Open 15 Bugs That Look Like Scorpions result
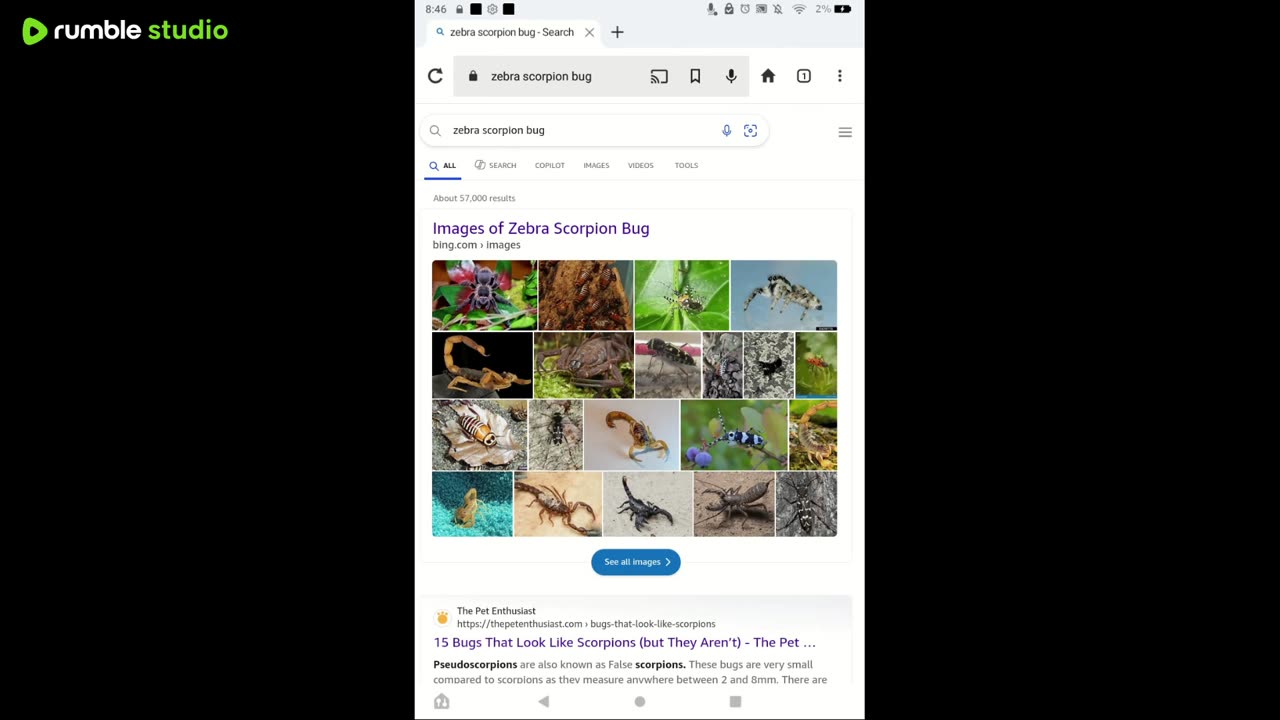This screenshot has width=1280, height=720. pos(625,642)
